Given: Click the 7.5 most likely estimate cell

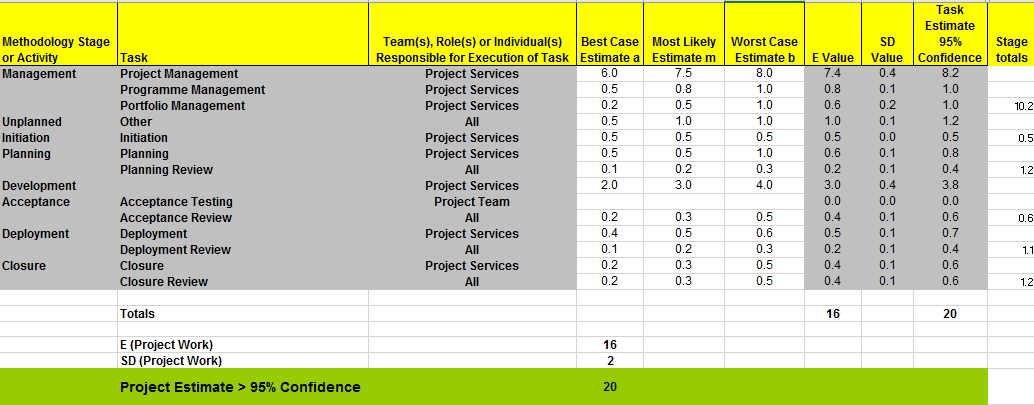Looking at the screenshot, I should [683, 74].
